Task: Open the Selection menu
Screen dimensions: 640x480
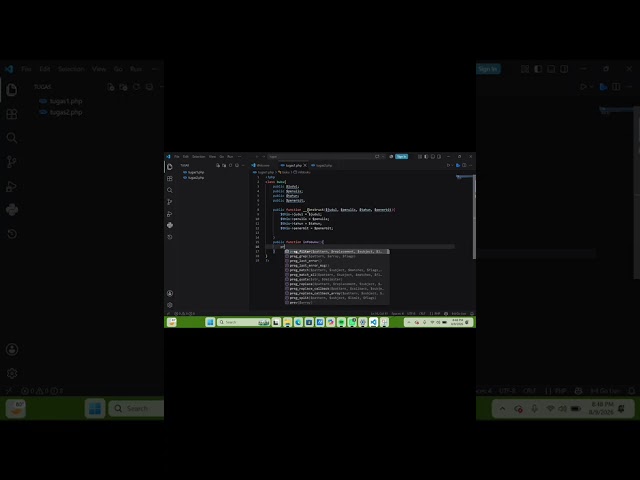Action: (199, 157)
